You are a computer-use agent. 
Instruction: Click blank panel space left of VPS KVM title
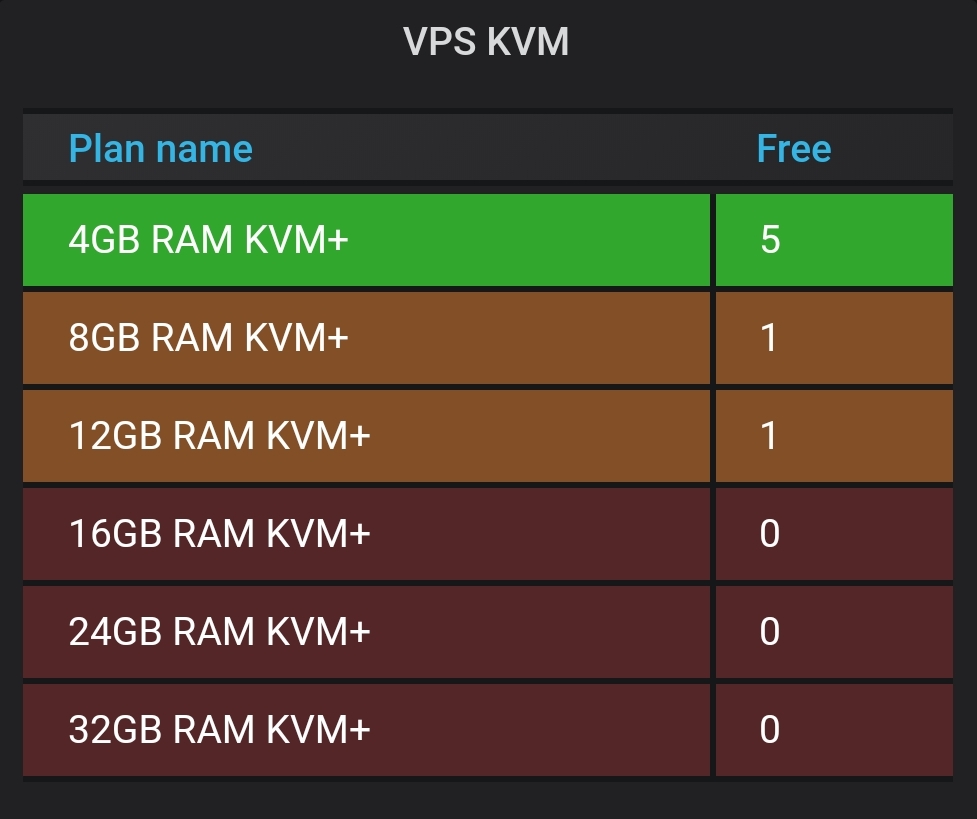[x=200, y=42]
